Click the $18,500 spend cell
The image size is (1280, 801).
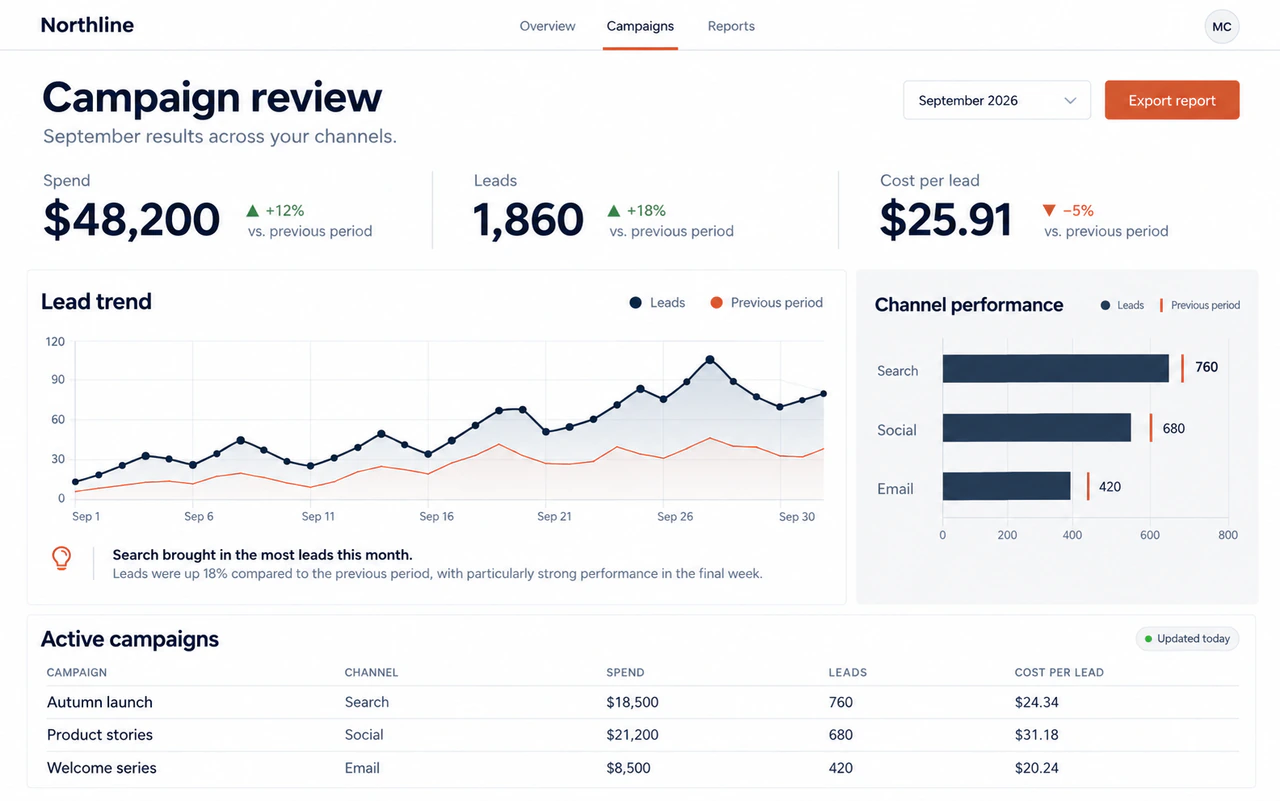click(x=632, y=702)
